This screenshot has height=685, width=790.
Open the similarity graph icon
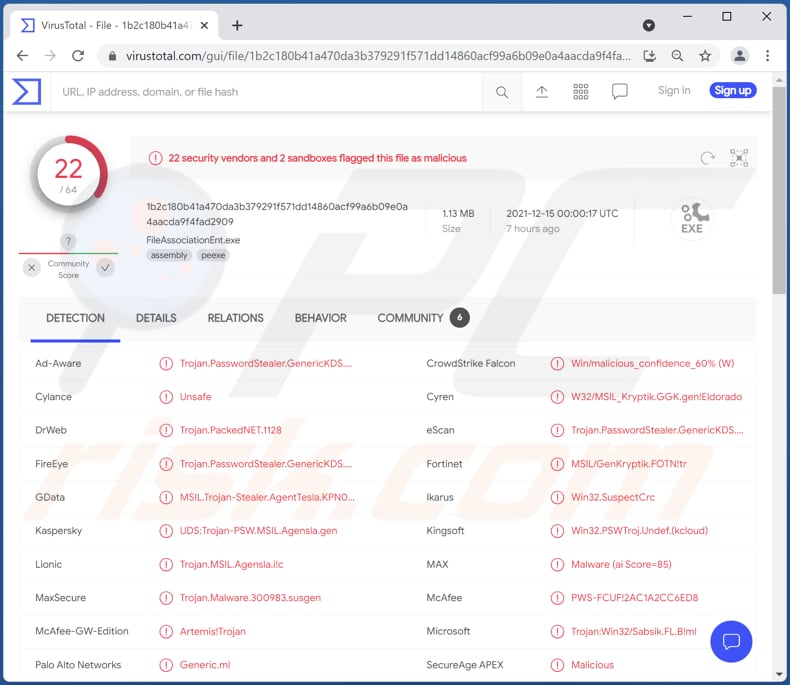pos(739,158)
